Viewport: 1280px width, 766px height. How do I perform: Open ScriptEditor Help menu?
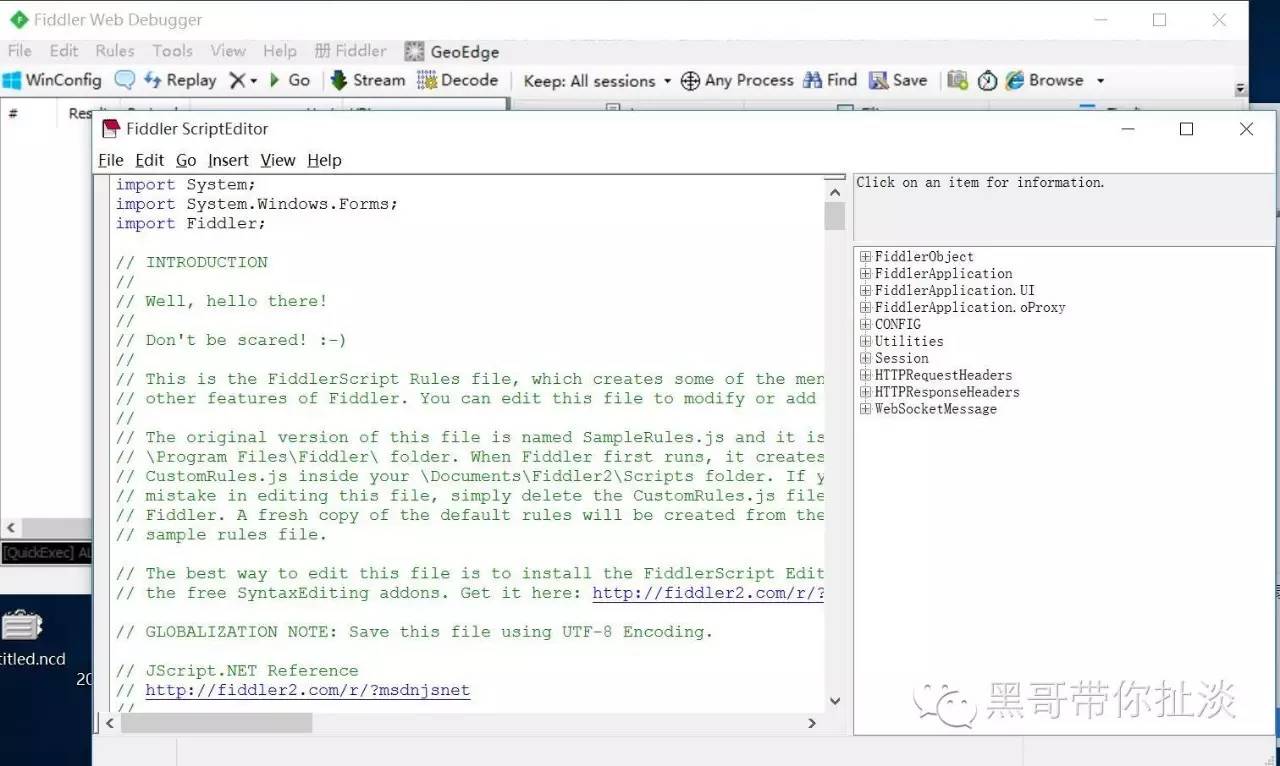coord(324,160)
